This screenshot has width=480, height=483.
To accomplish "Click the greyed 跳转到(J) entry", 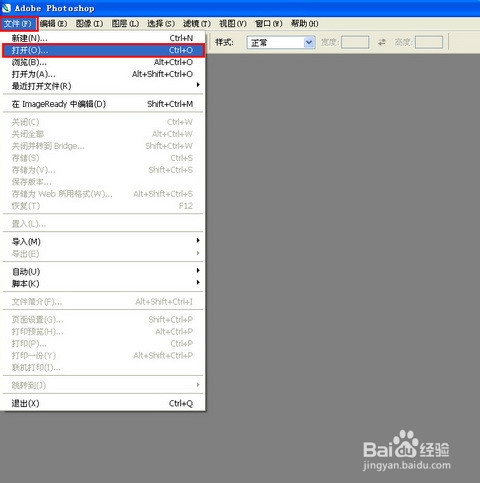I will [103, 385].
